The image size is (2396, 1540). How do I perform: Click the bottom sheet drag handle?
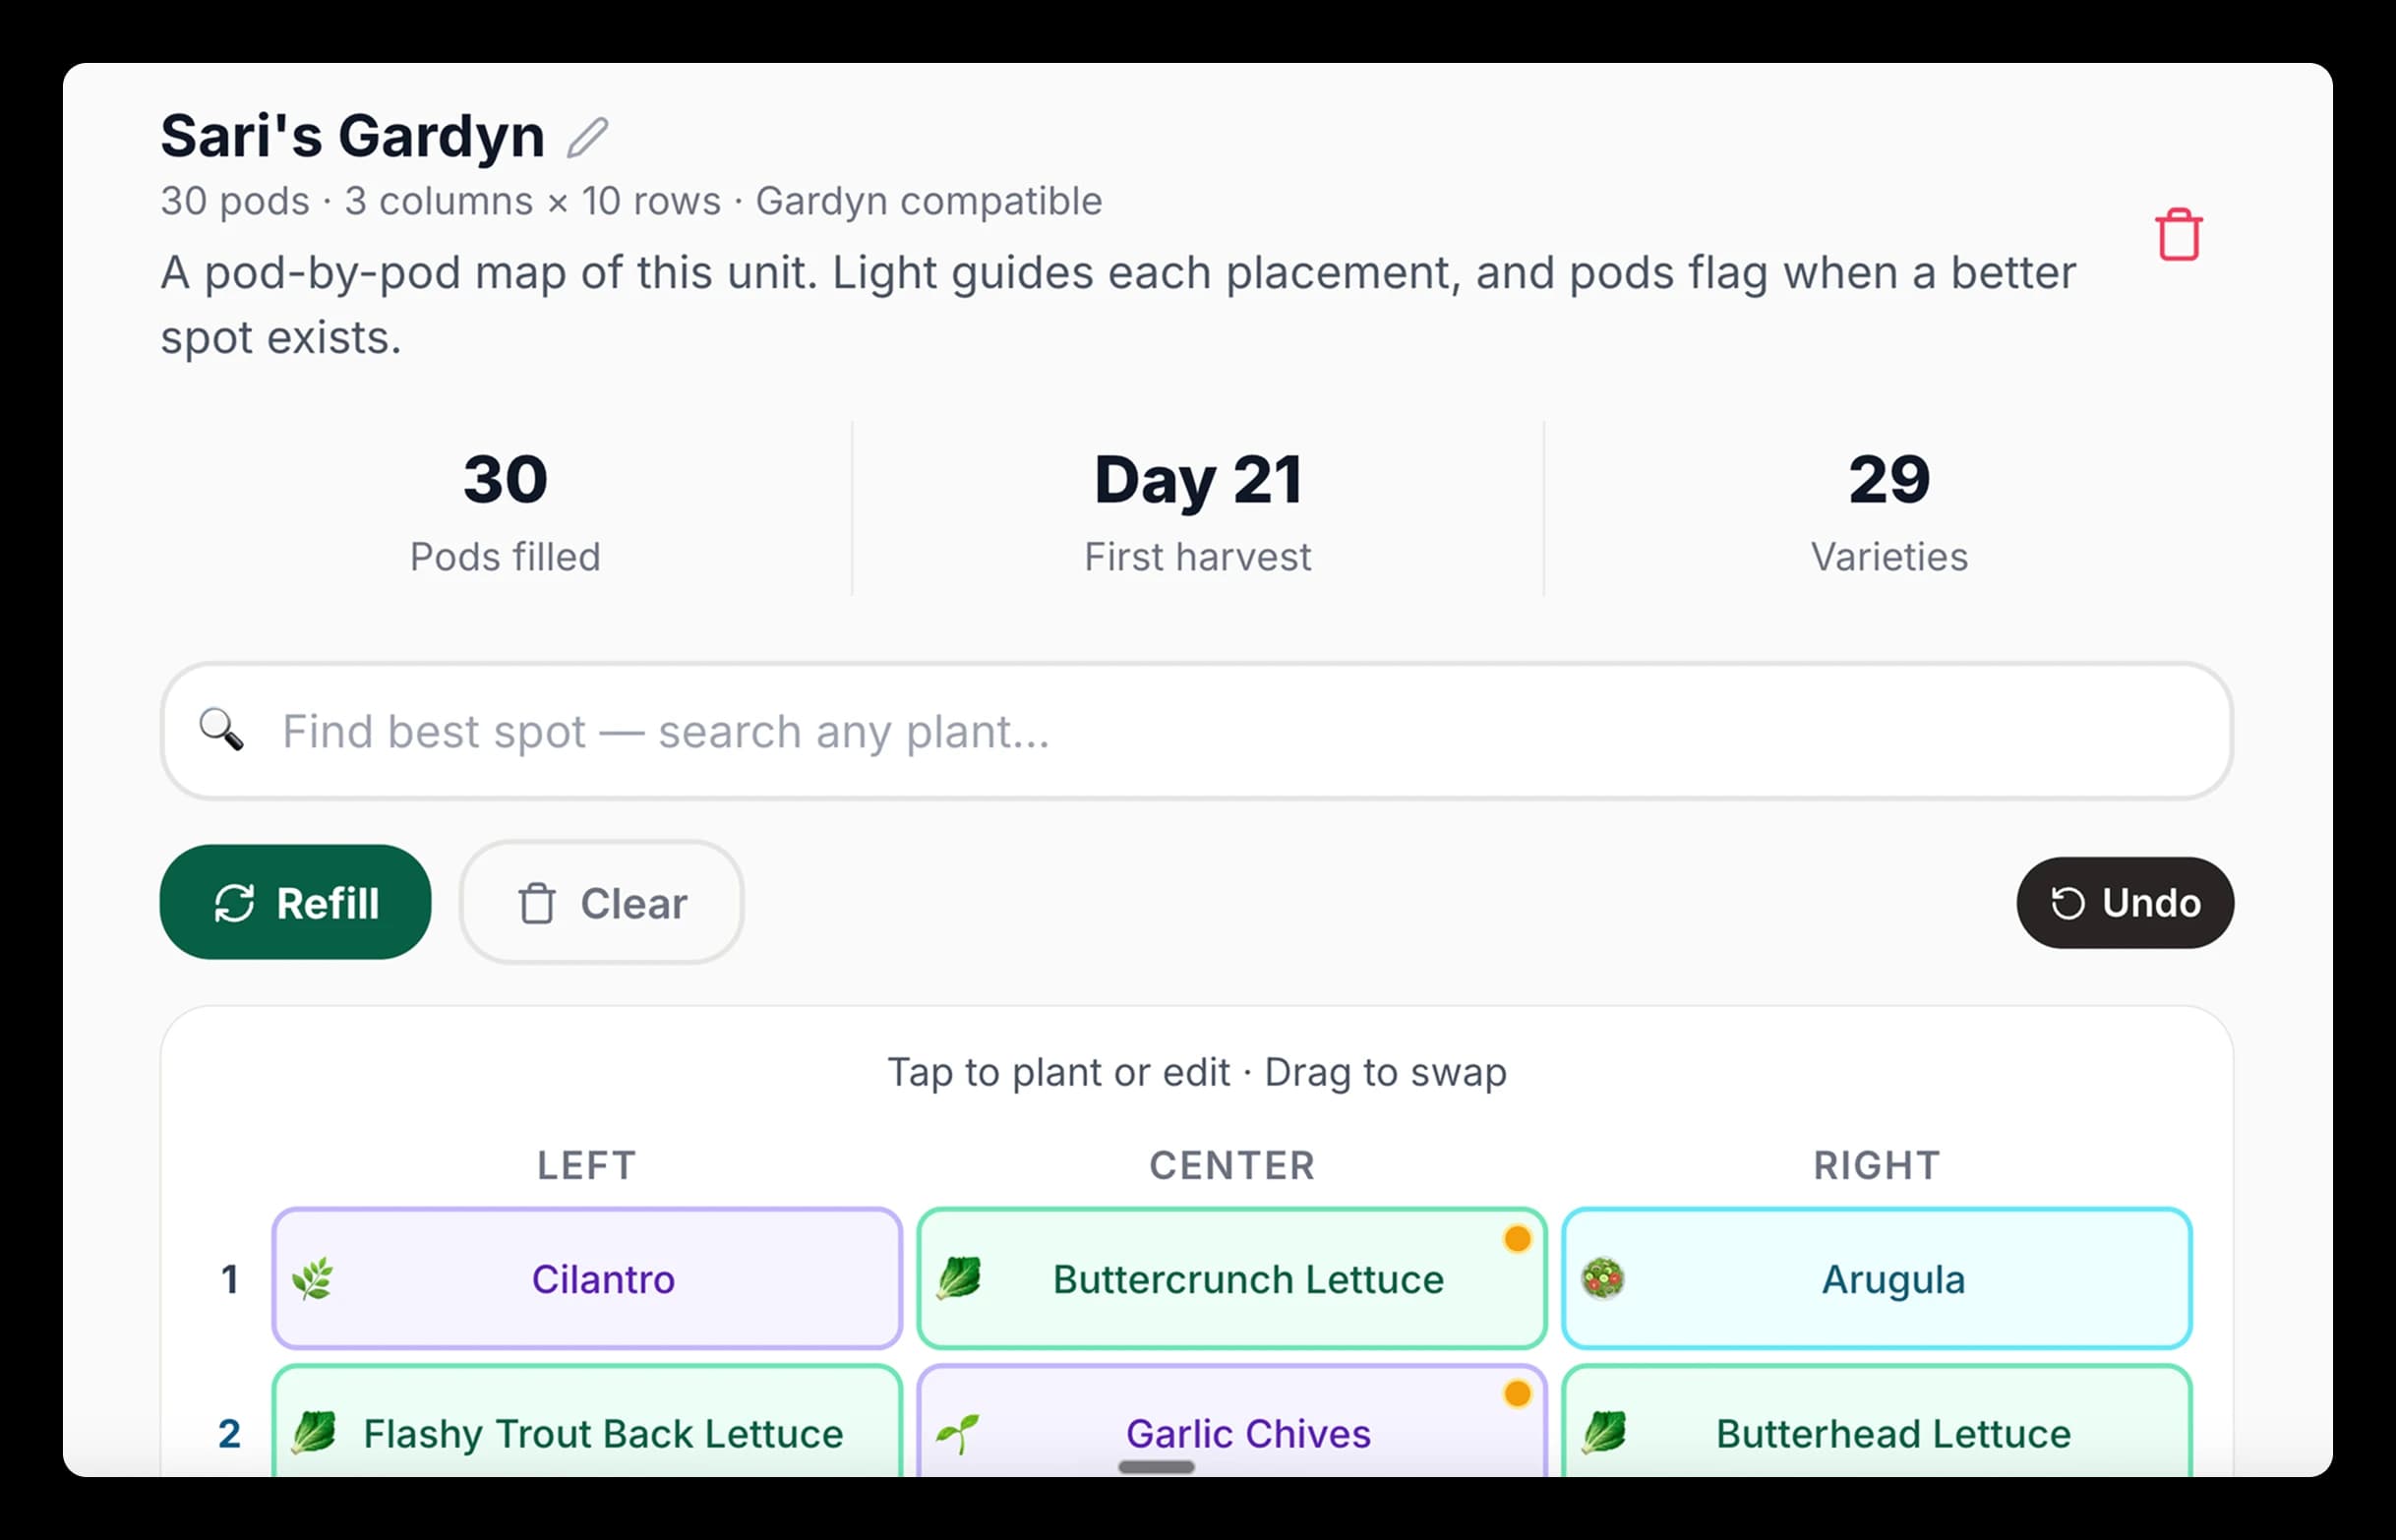pyautogui.click(x=1156, y=1467)
